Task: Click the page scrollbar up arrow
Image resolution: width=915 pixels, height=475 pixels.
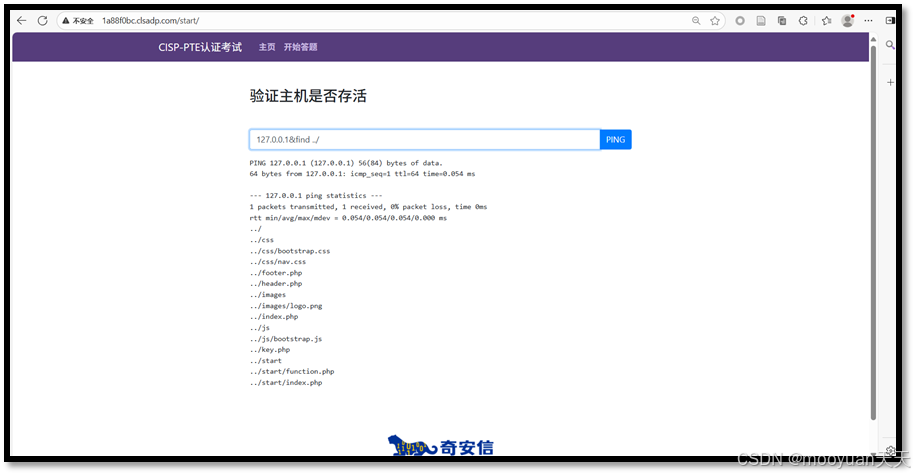Action: tap(873, 40)
